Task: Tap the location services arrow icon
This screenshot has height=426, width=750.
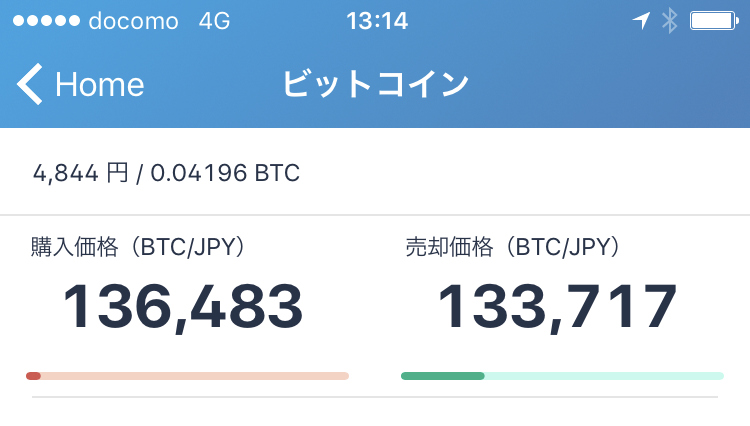Action: point(641,21)
